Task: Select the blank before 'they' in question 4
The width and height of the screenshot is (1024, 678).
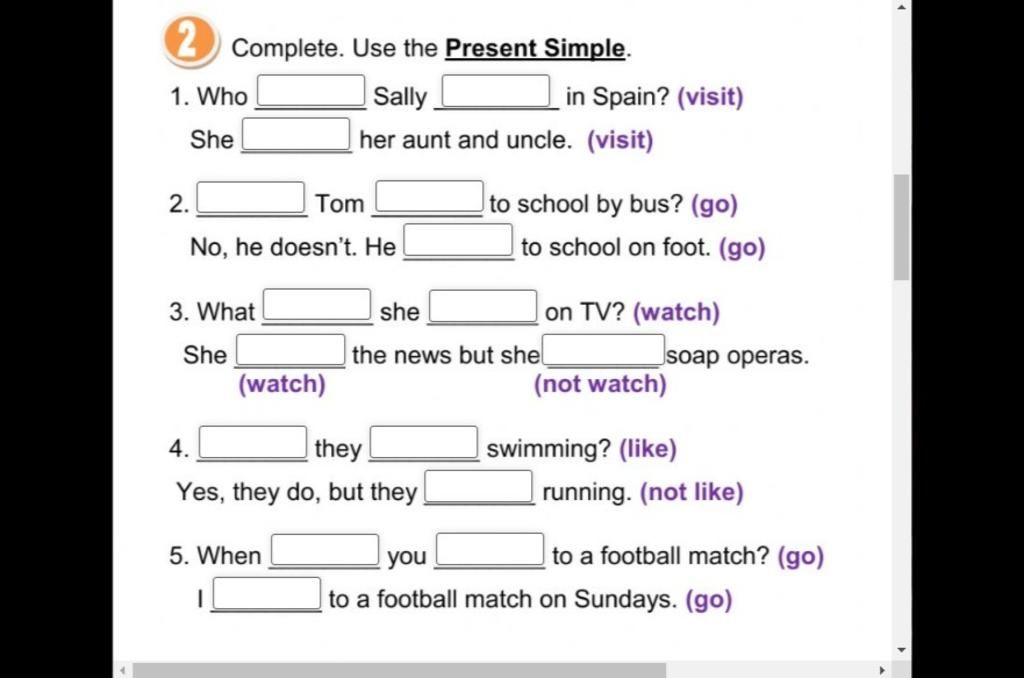Action: pyautogui.click(x=253, y=442)
